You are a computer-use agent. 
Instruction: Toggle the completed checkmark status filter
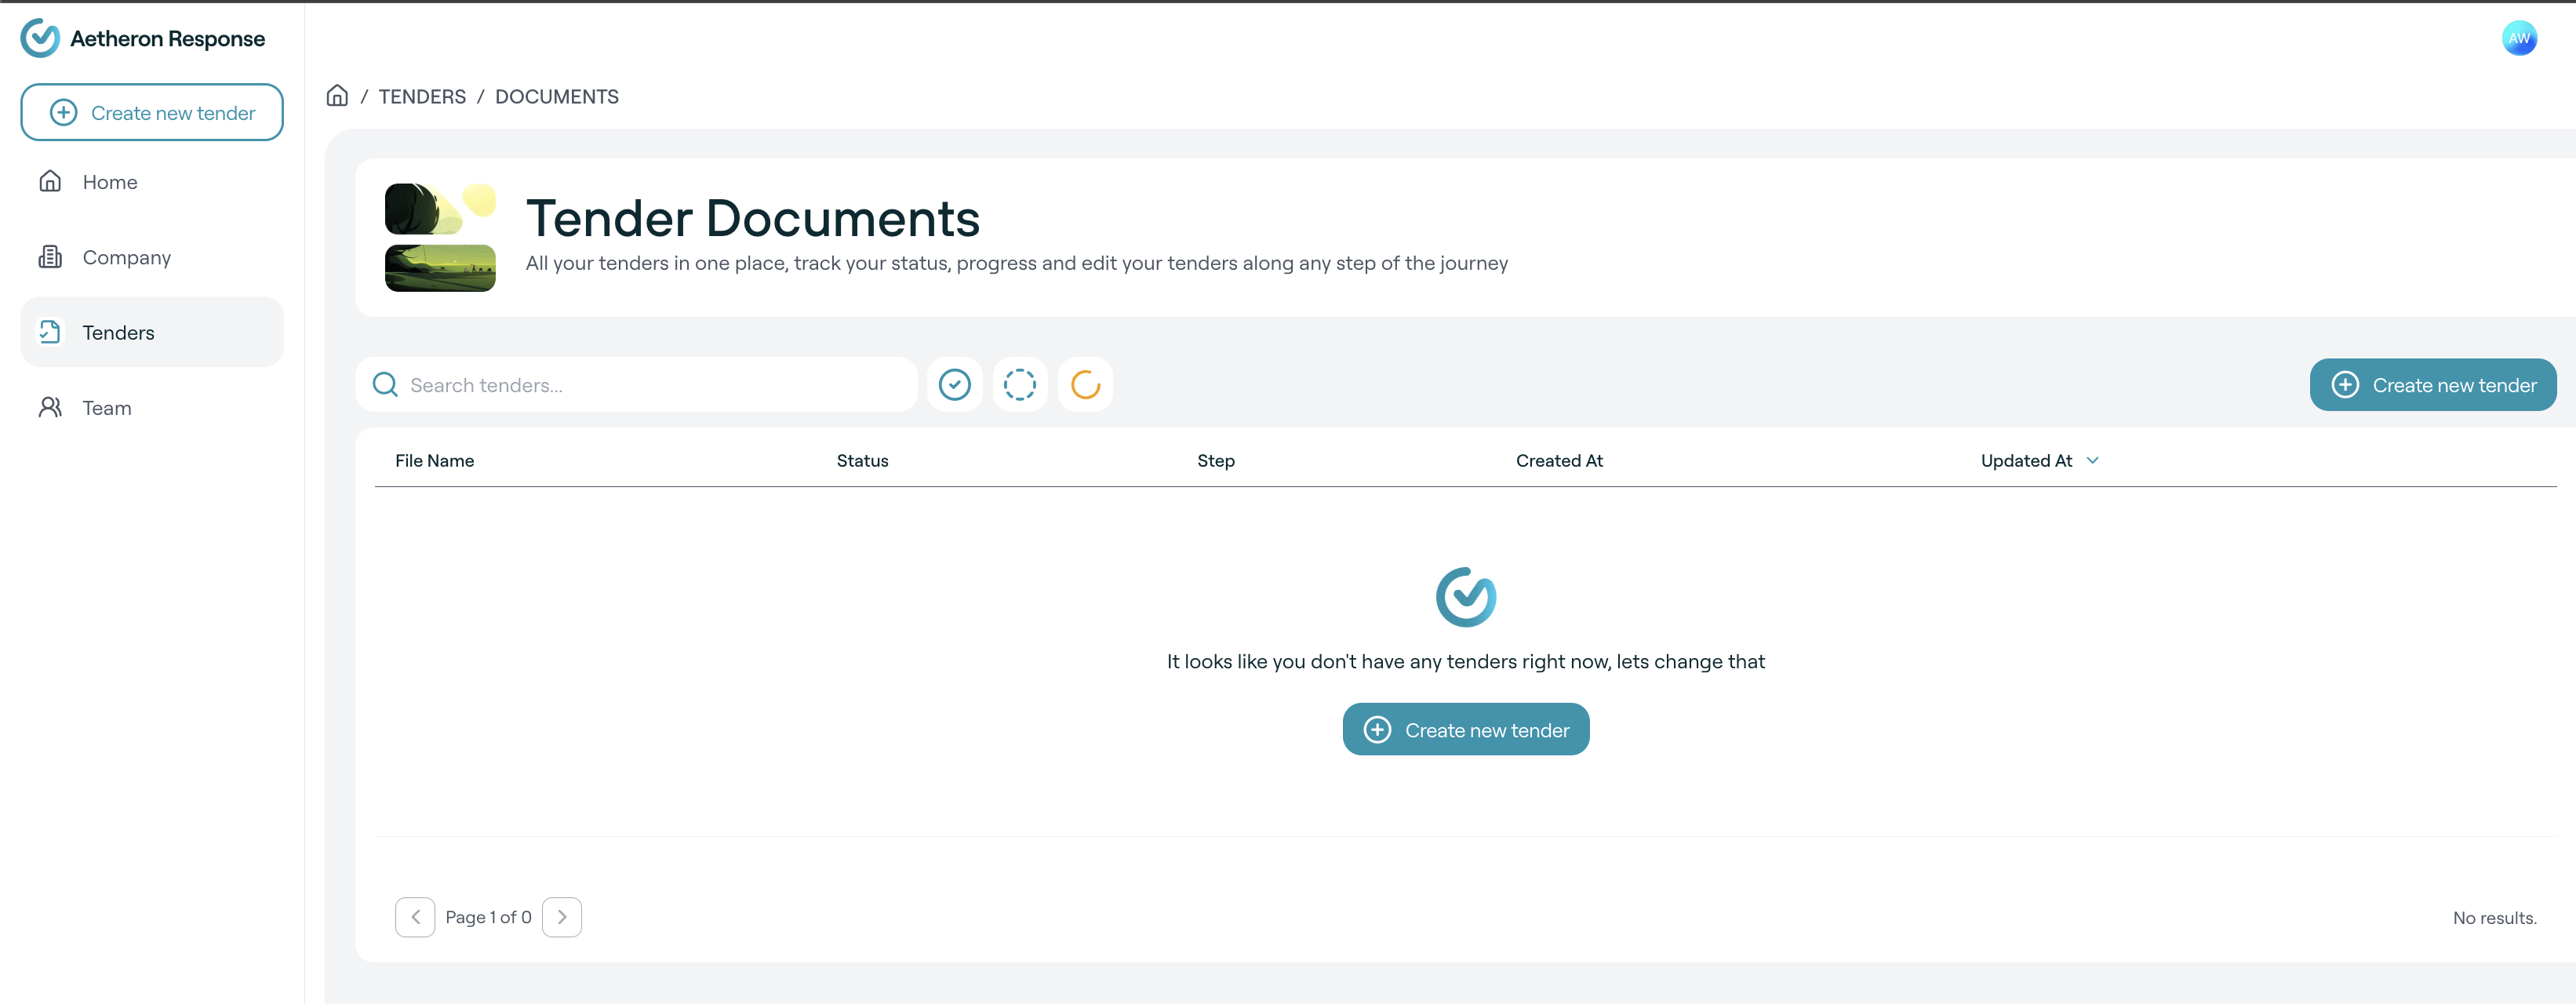click(954, 385)
